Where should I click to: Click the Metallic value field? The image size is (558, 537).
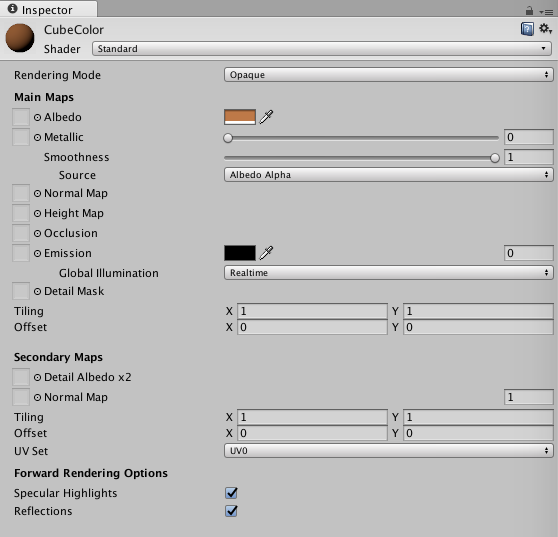pyautogui.click(x=529, y=137)
